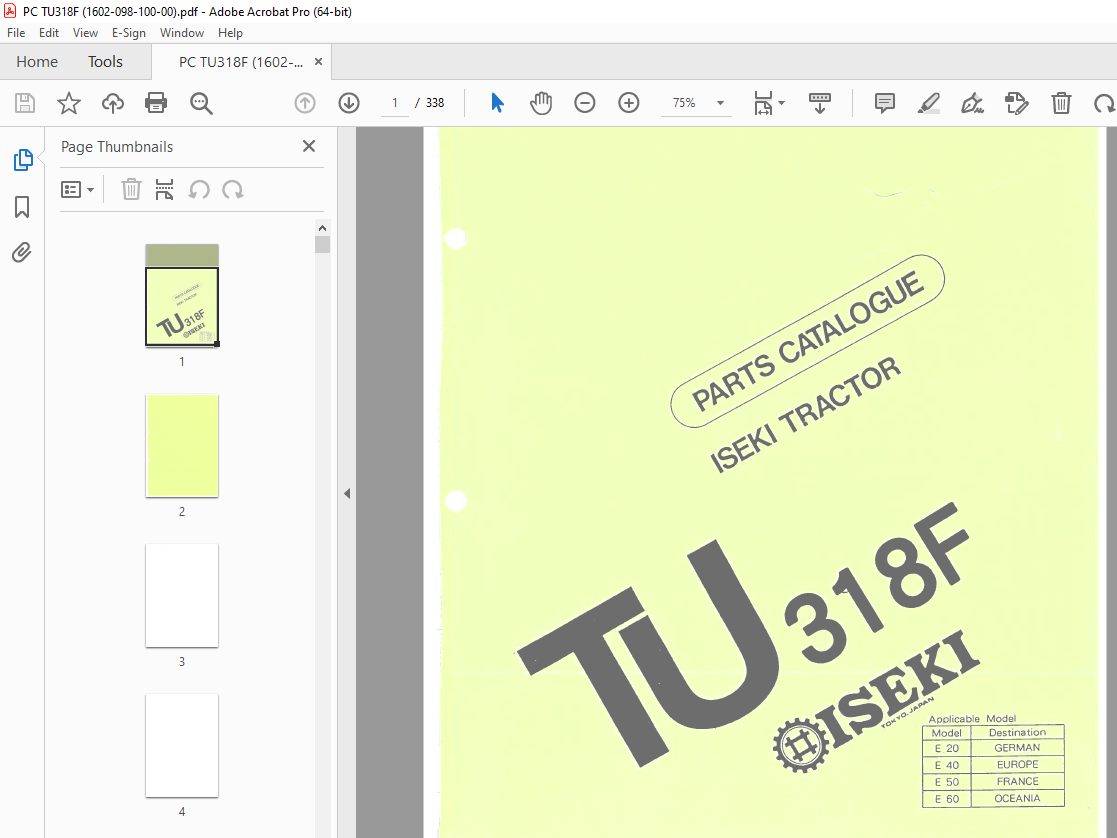
Task: Upload the file to cloud
Action: pyautogui.click(x=113, y=103)
